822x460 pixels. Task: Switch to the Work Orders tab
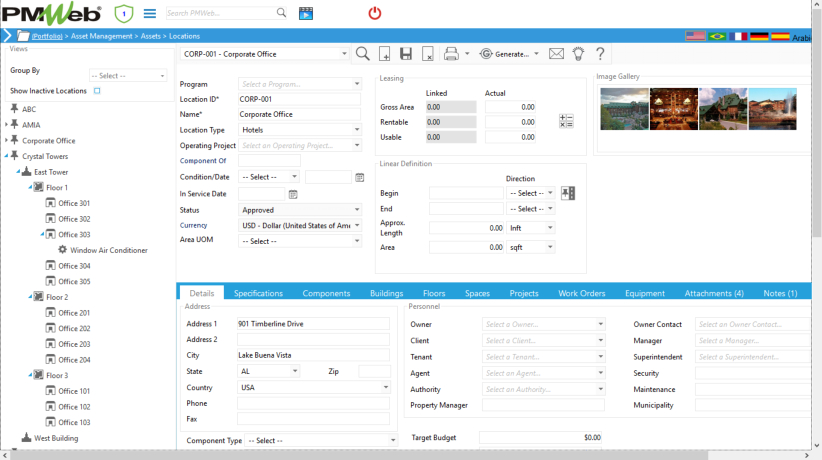581,293
